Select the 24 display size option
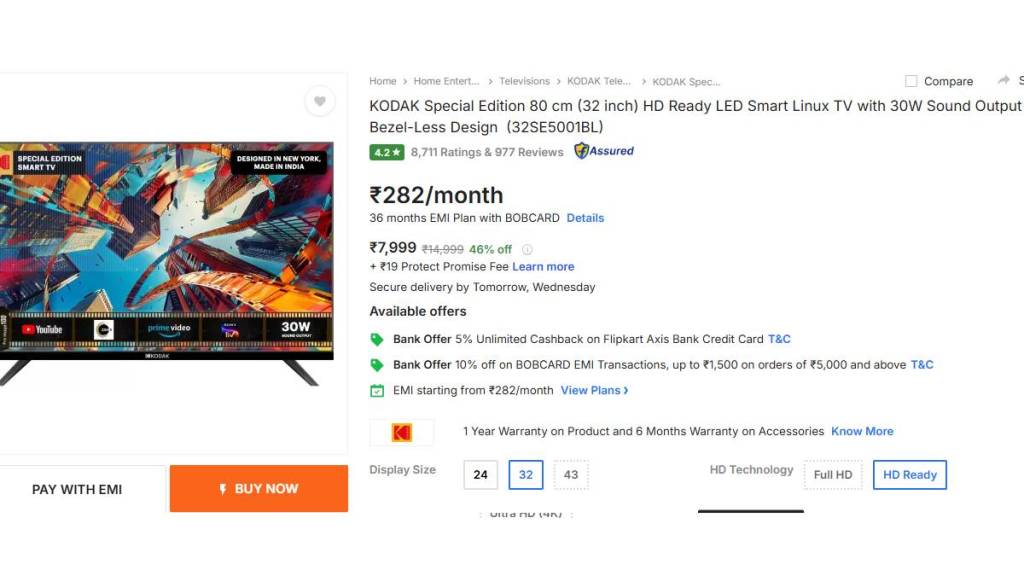 (480, 475)
